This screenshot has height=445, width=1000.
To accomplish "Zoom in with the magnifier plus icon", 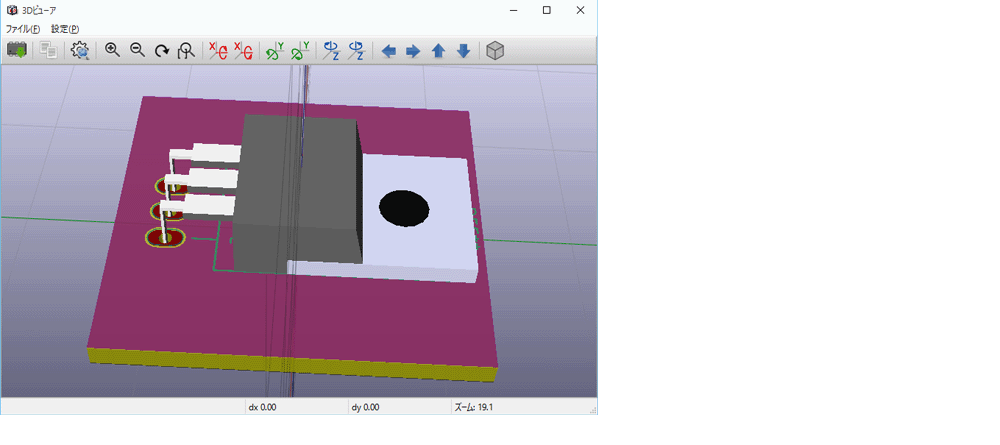I will [112, 51].
